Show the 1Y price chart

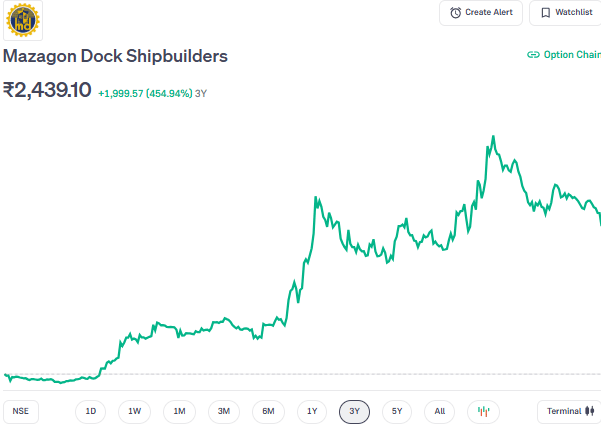pos(312,411)
